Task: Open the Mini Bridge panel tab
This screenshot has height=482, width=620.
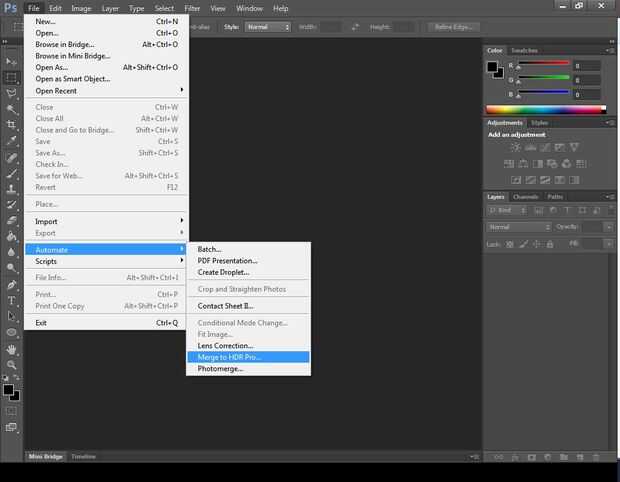Action: (45, 456)
